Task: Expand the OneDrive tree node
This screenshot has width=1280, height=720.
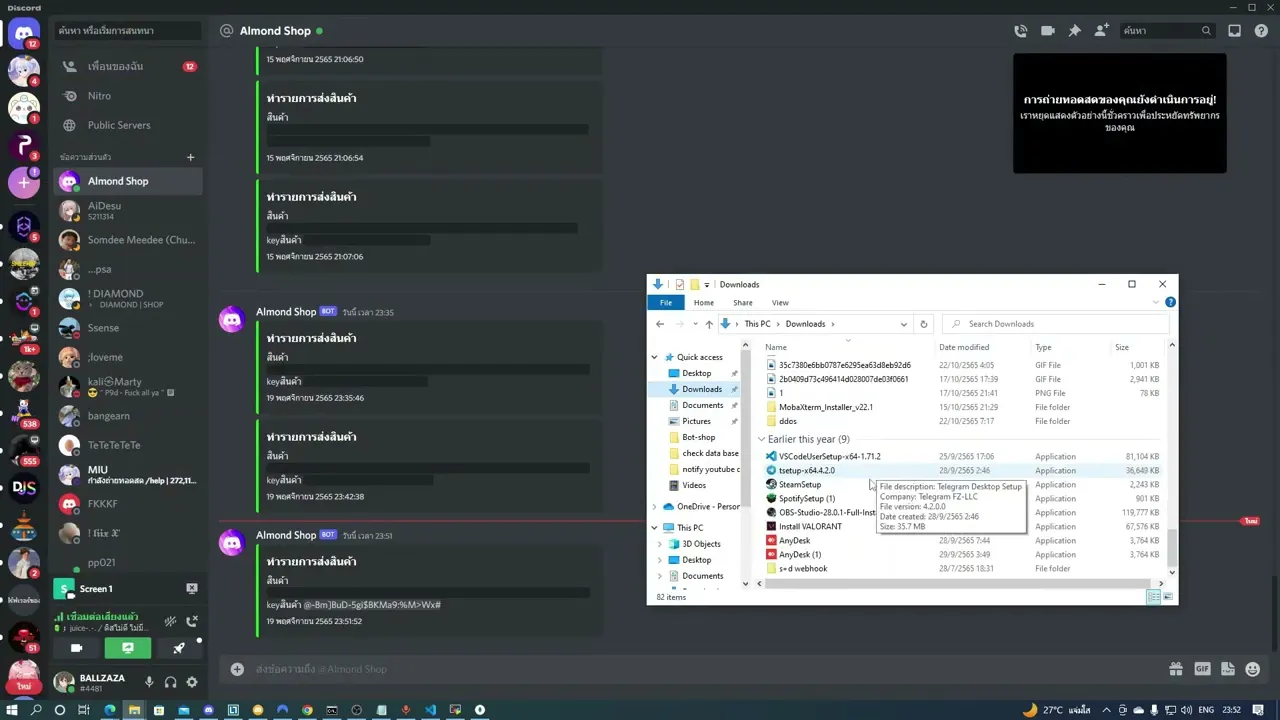Action: click(655, 506)
